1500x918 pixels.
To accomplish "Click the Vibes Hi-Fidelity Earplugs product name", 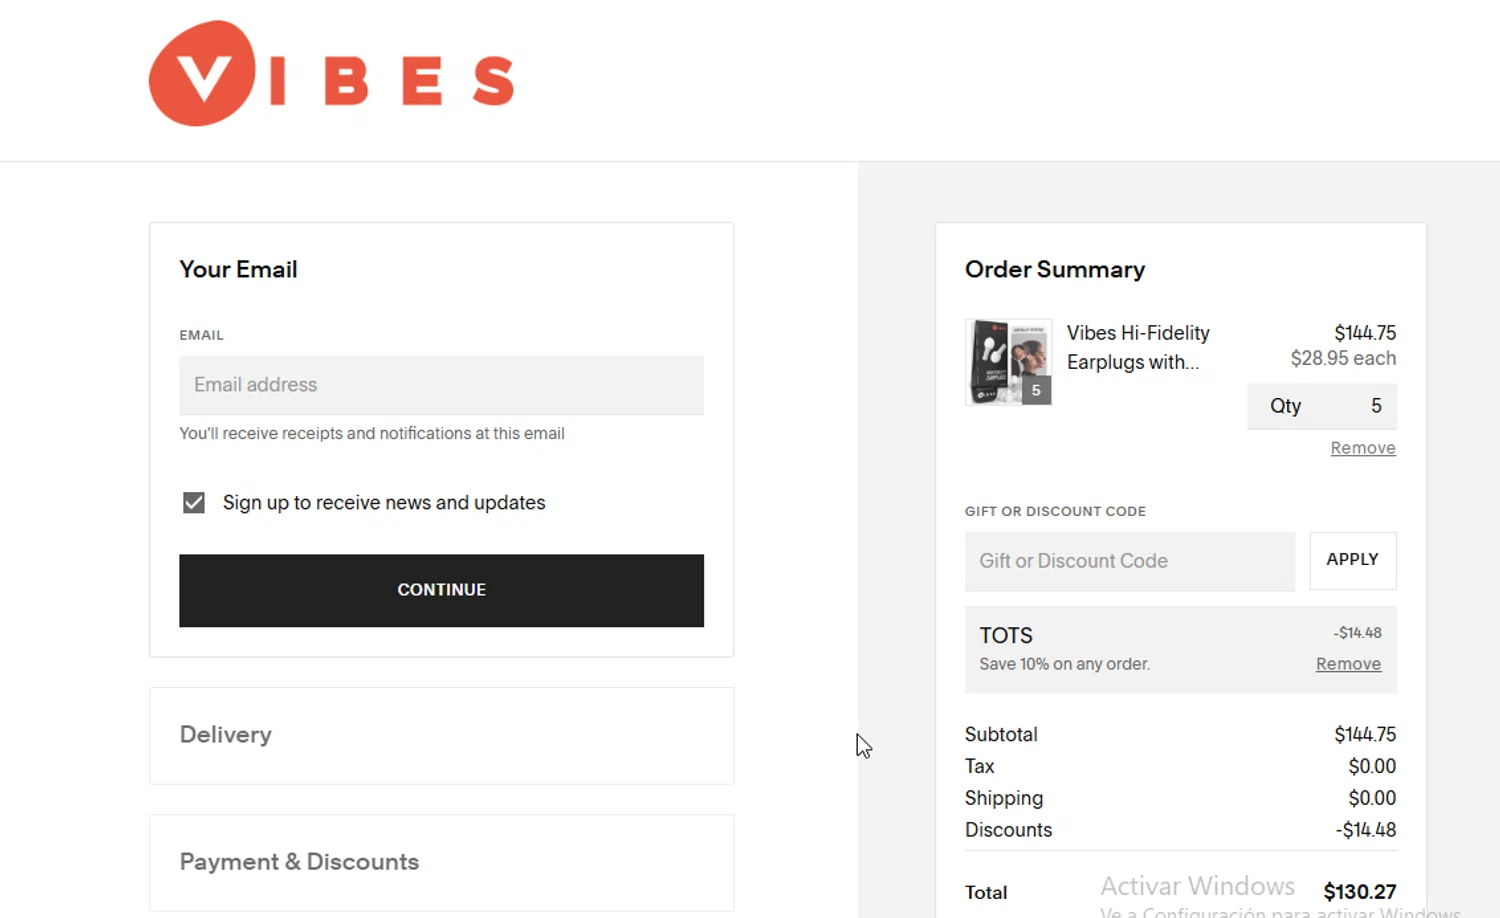I will tap(1138, 347).
